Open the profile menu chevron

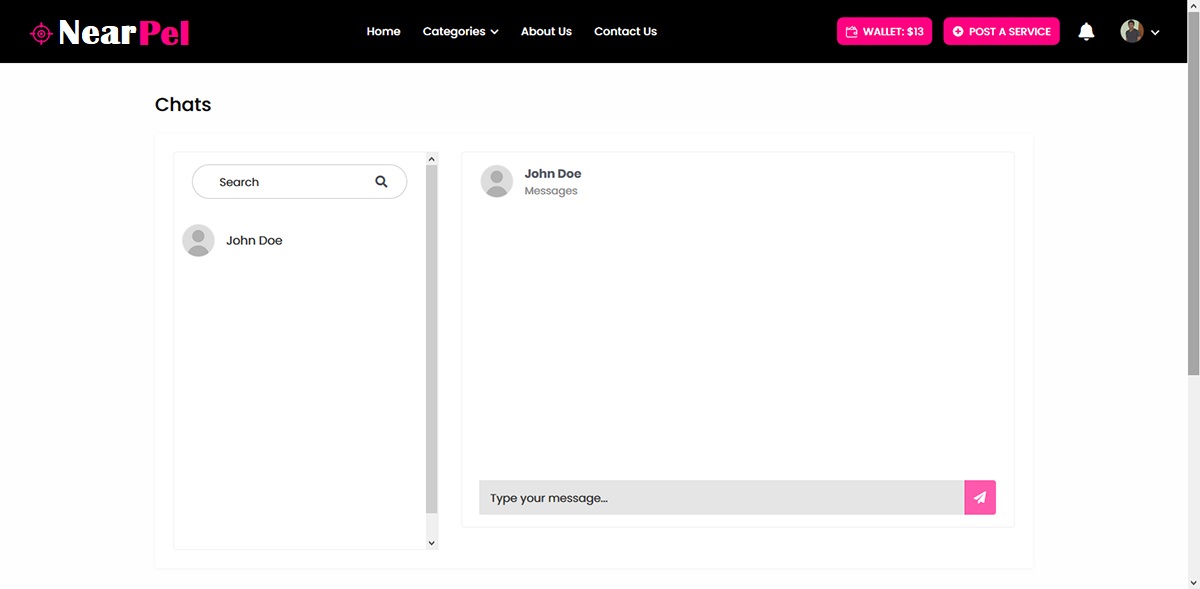1156,33
